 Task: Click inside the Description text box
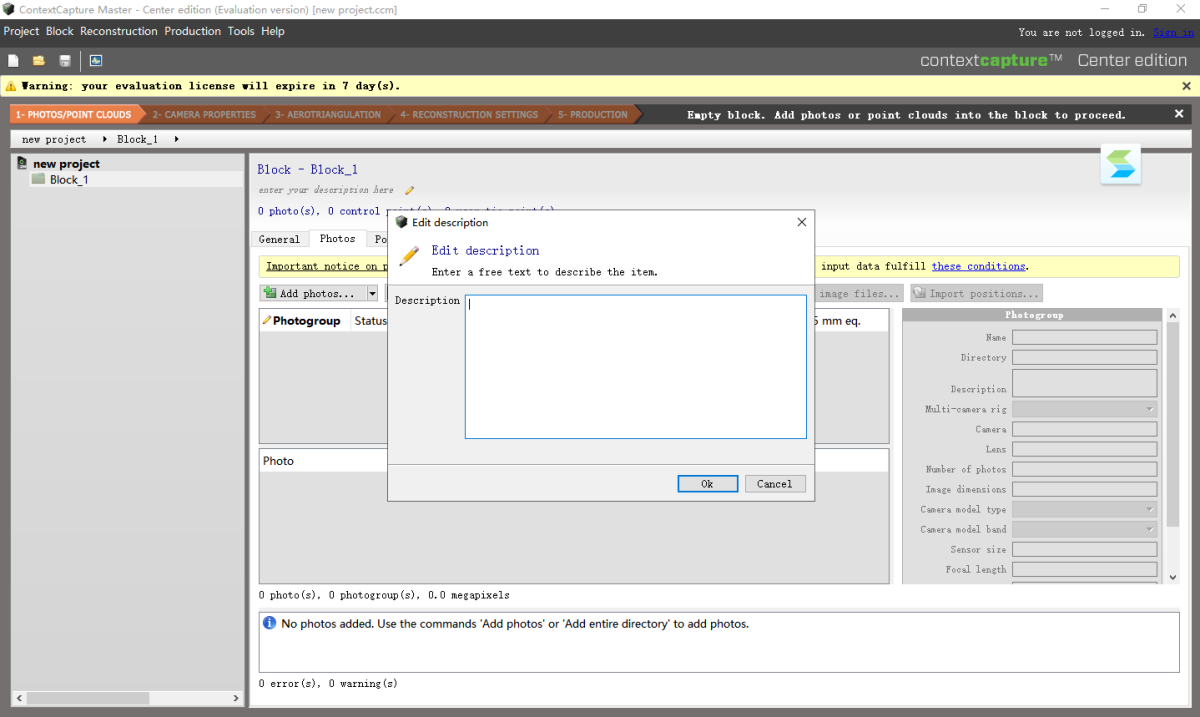(x=635, y=365)
